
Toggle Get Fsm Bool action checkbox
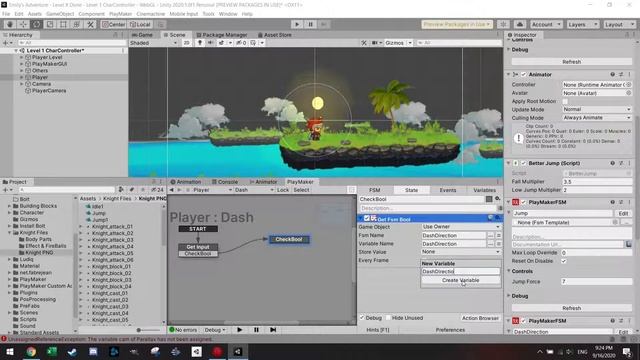point(367,218)
